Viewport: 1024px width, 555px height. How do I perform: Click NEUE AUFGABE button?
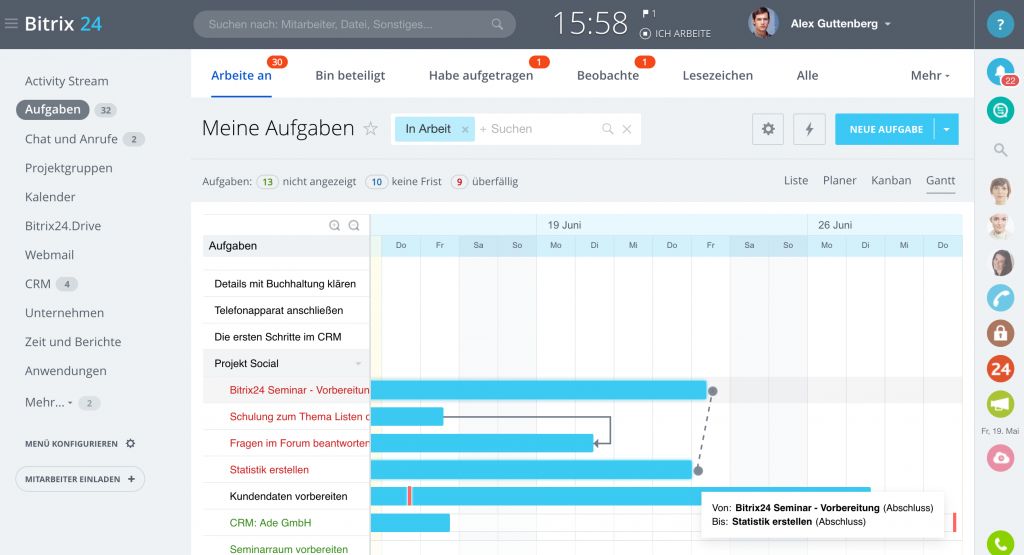tap(886, 129)
